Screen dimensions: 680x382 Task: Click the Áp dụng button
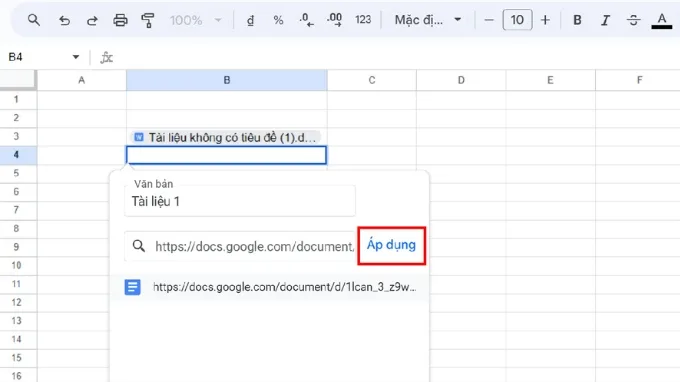[391, 245]
